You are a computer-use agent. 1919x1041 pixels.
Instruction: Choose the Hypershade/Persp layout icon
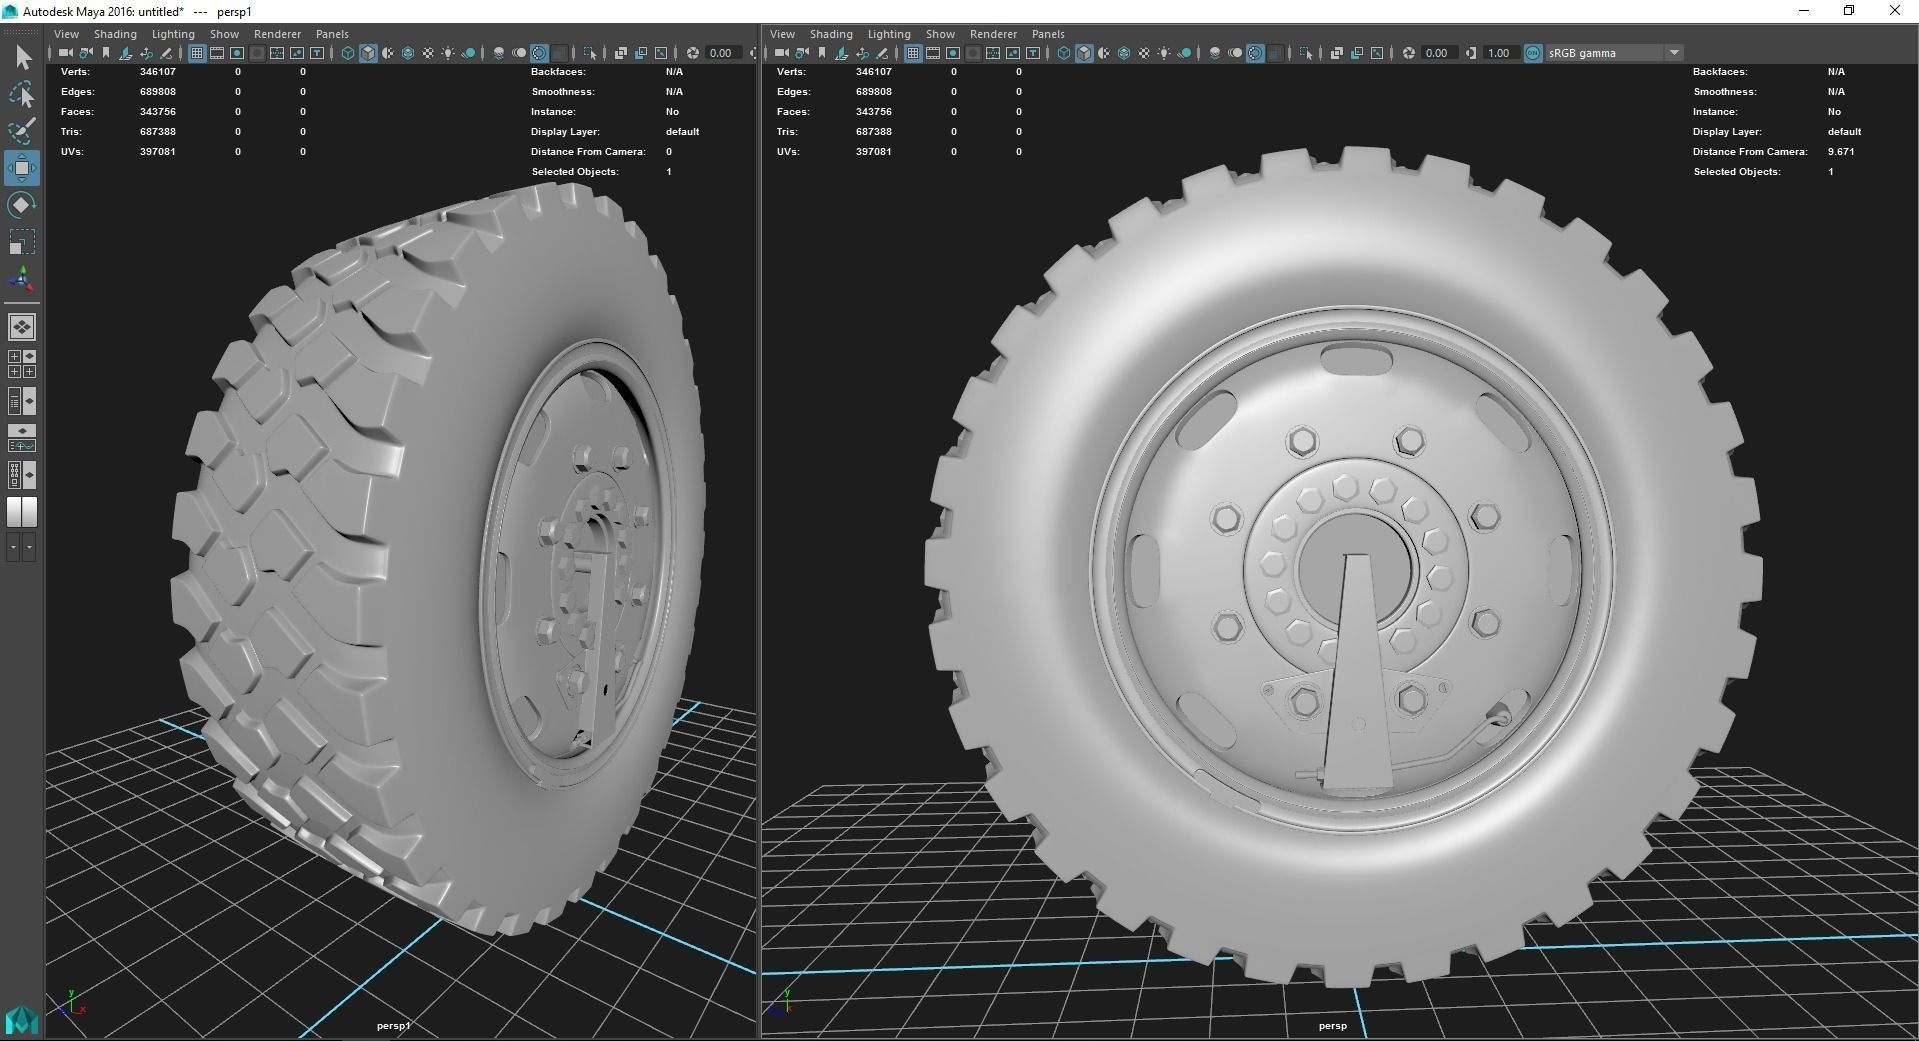pos(22,475)
